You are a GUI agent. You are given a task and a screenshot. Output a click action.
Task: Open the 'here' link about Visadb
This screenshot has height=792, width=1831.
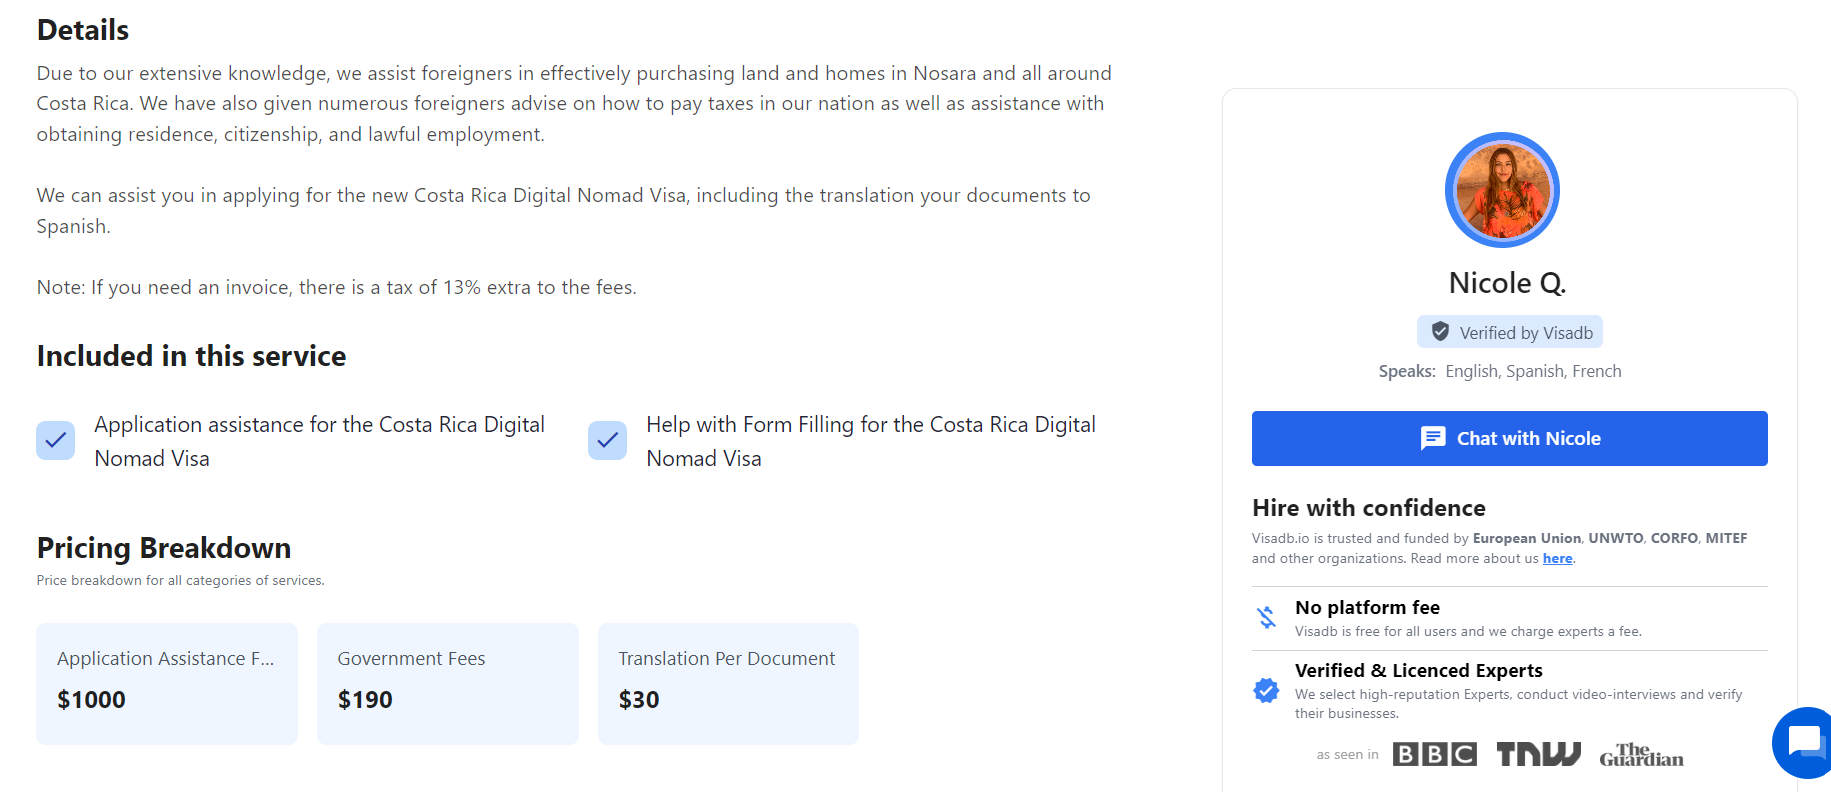point(1557,558)
